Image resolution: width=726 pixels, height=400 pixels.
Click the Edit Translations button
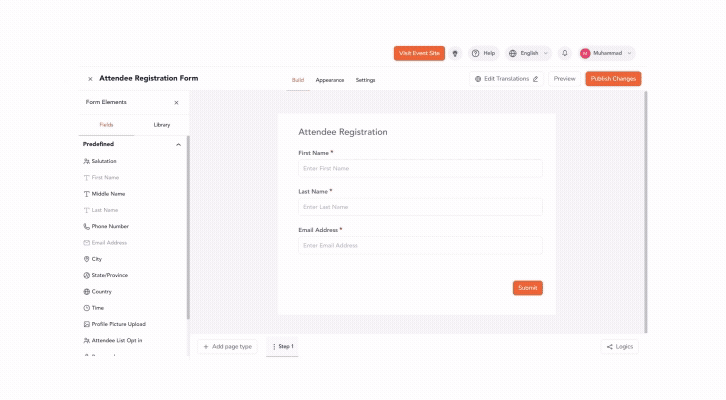tap(507, 79)
